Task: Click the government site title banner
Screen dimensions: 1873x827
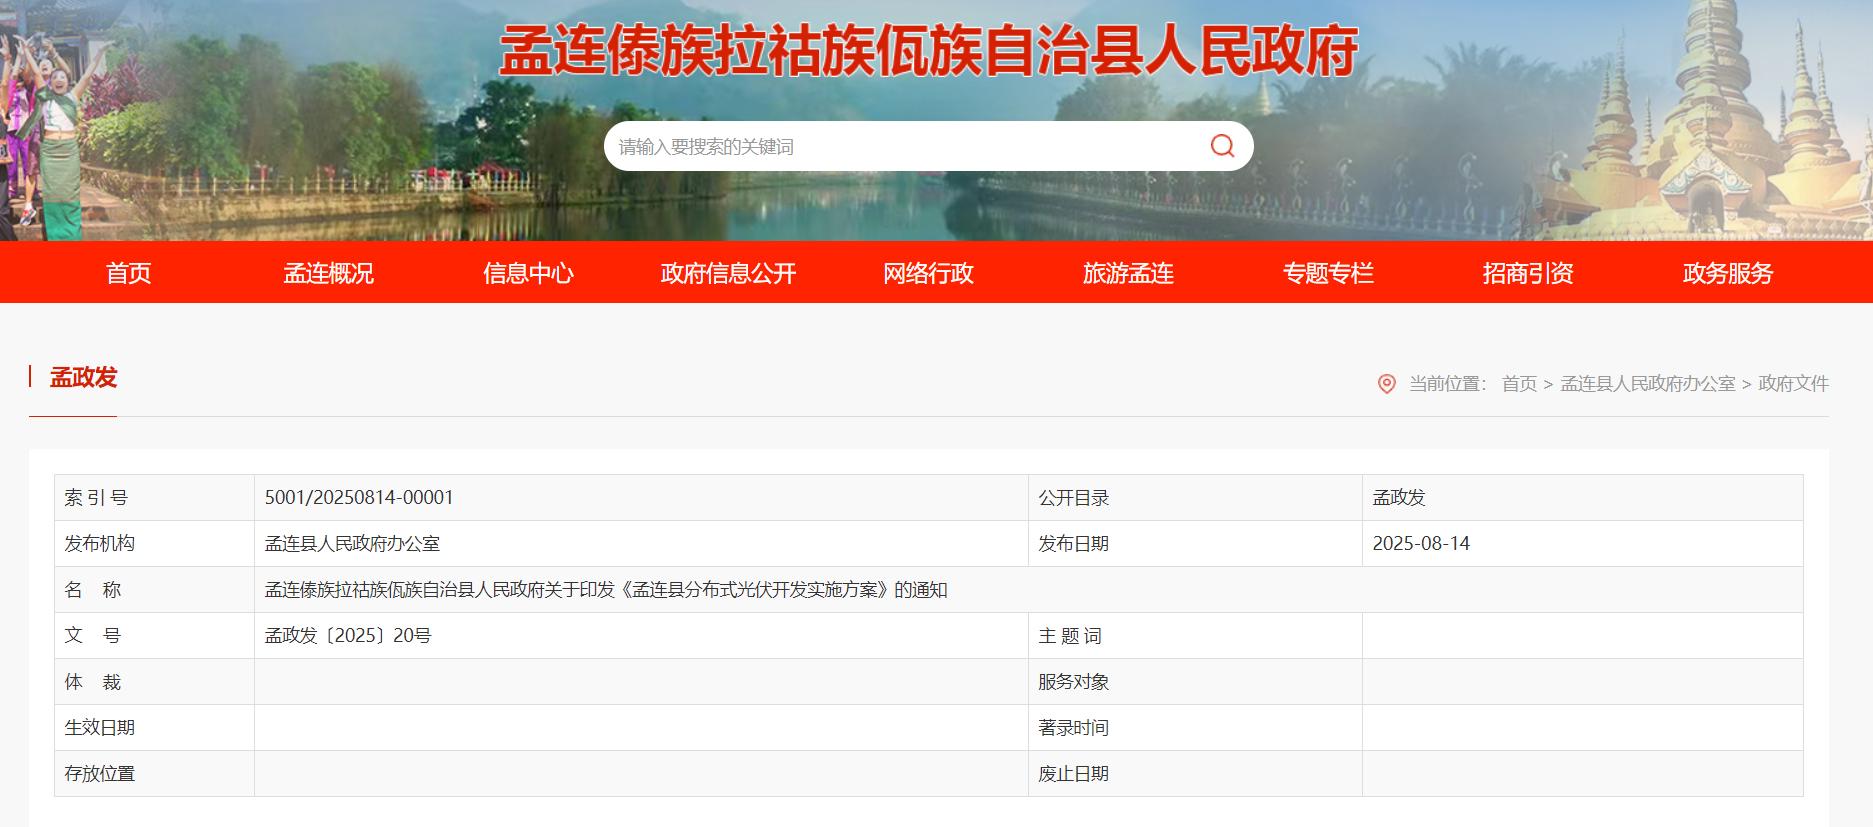Action: click(x=928, y=50)
